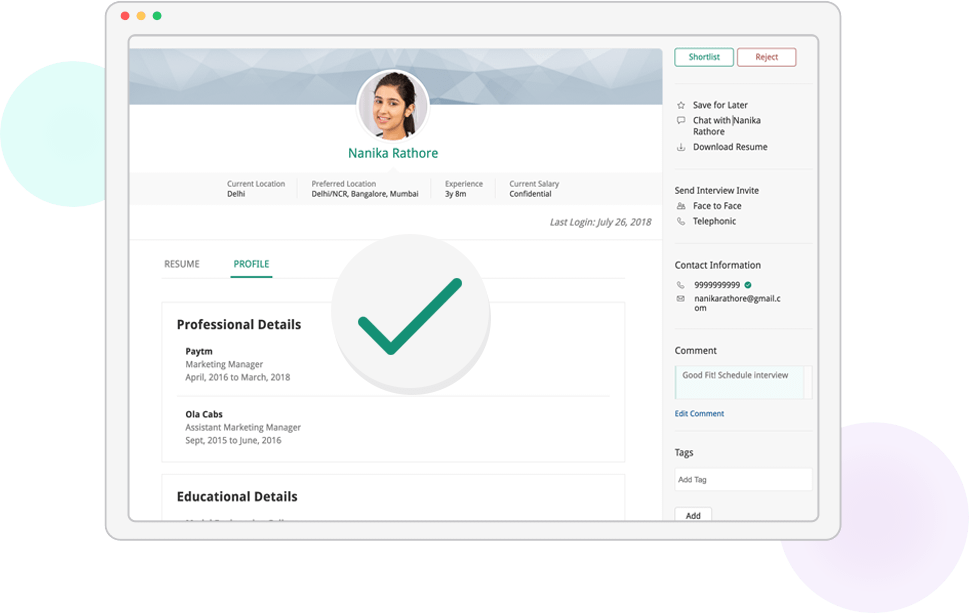Click the Face to Face interview icon
Viewport: 969px width, 613px height.
click(x=681, y=206)
